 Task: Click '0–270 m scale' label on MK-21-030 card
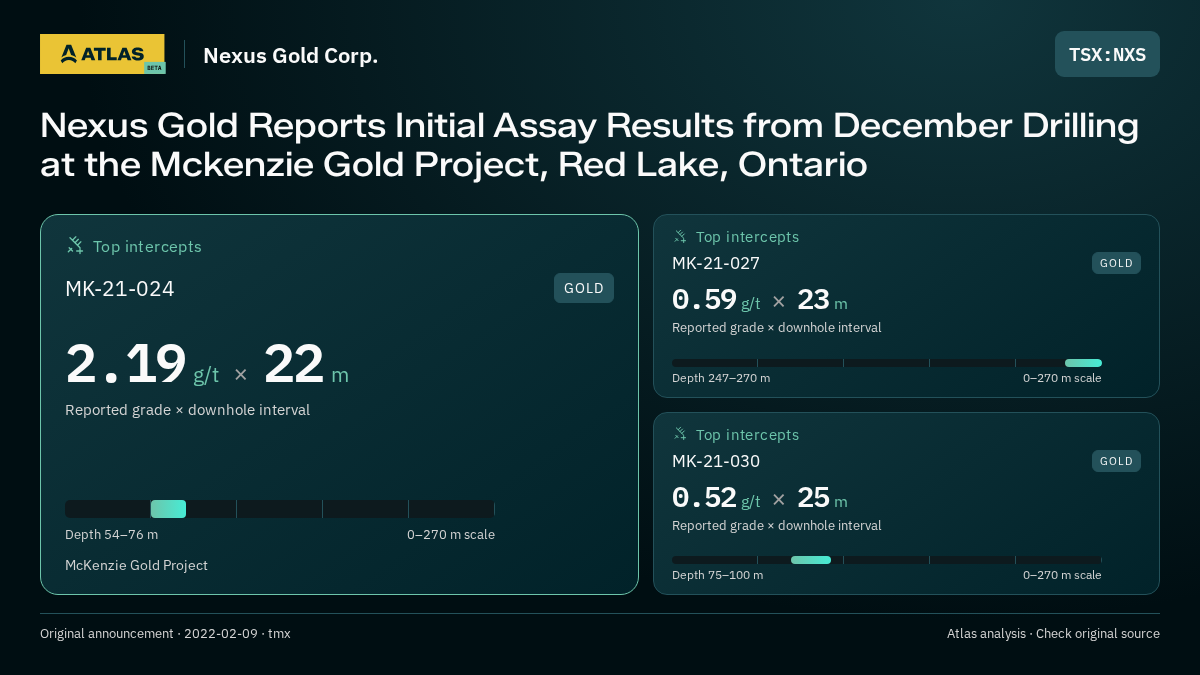click(1062, 575)
